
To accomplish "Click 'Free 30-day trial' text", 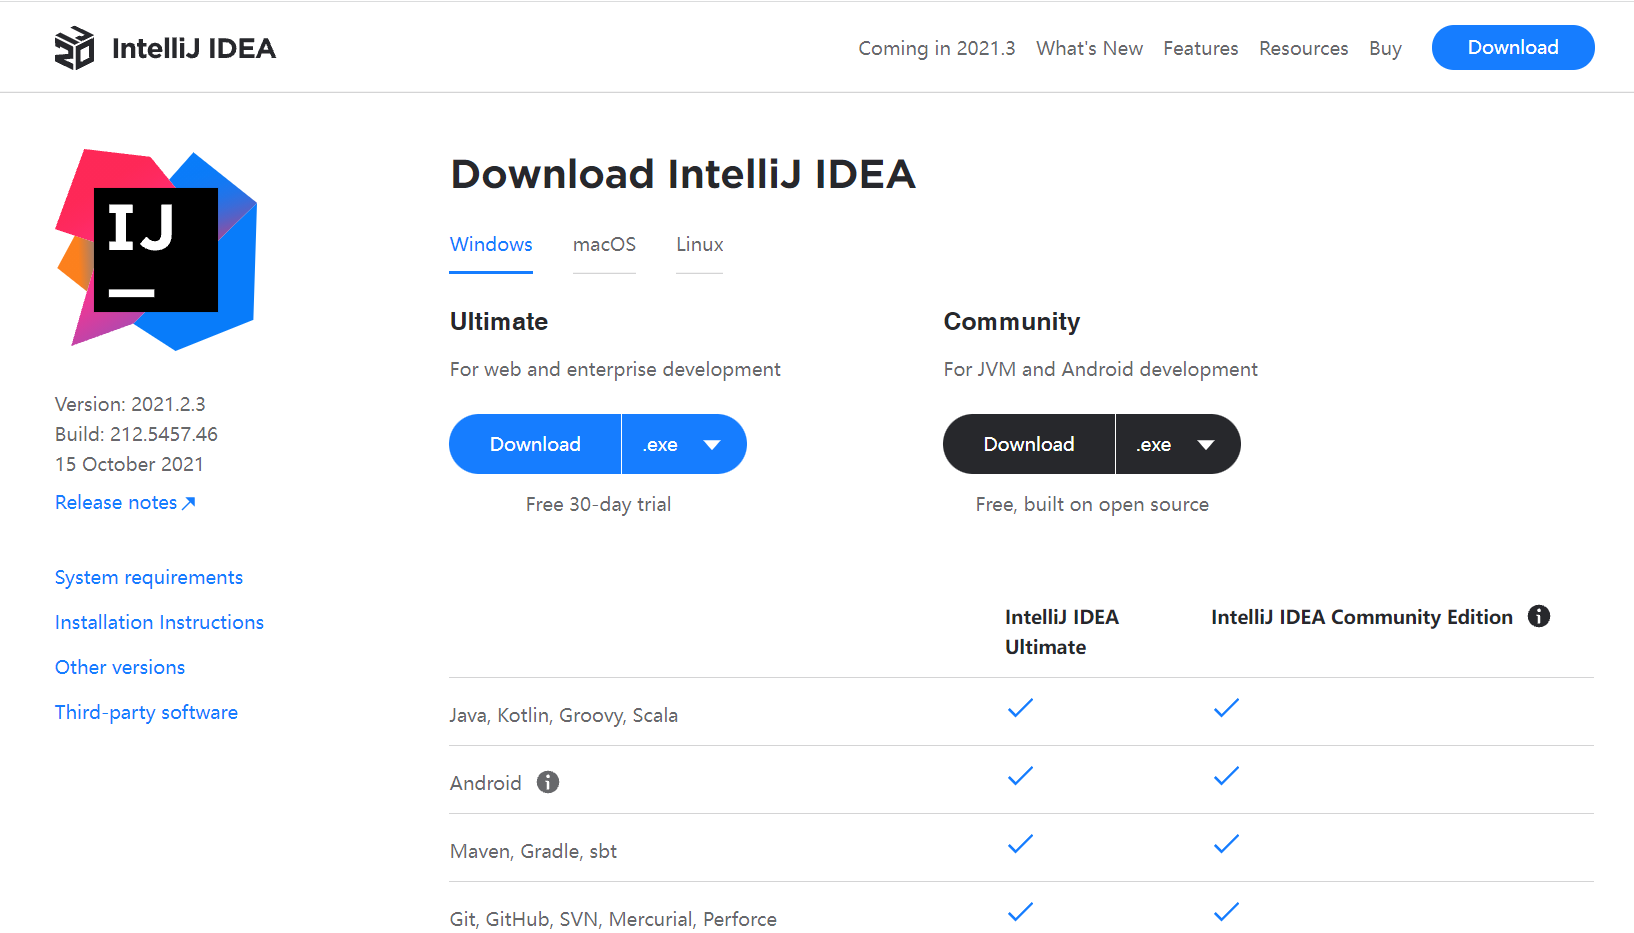I will tap(598, 504).
